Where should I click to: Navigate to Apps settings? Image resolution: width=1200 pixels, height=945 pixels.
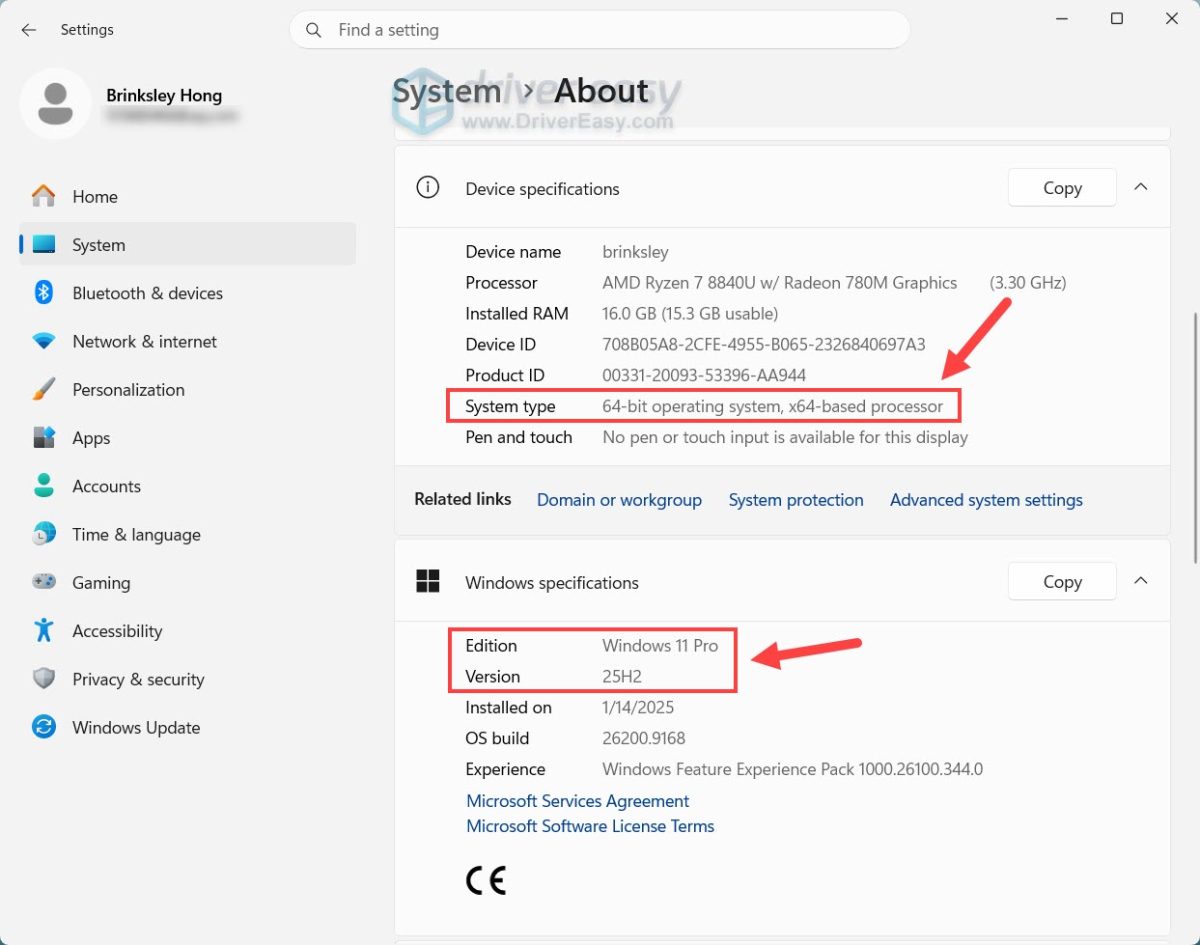(91, 438)
